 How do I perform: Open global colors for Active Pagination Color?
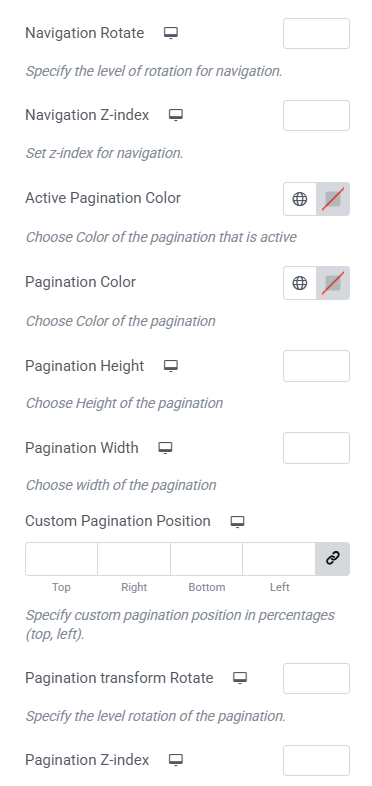[300, 199]
